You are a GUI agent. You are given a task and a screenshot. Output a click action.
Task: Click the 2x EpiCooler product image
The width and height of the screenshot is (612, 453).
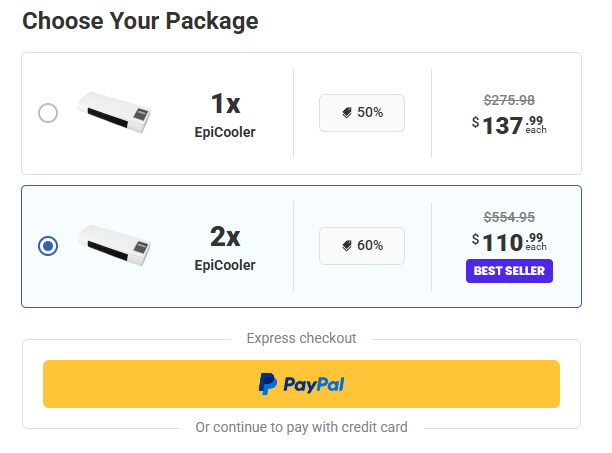click(114, 245)
